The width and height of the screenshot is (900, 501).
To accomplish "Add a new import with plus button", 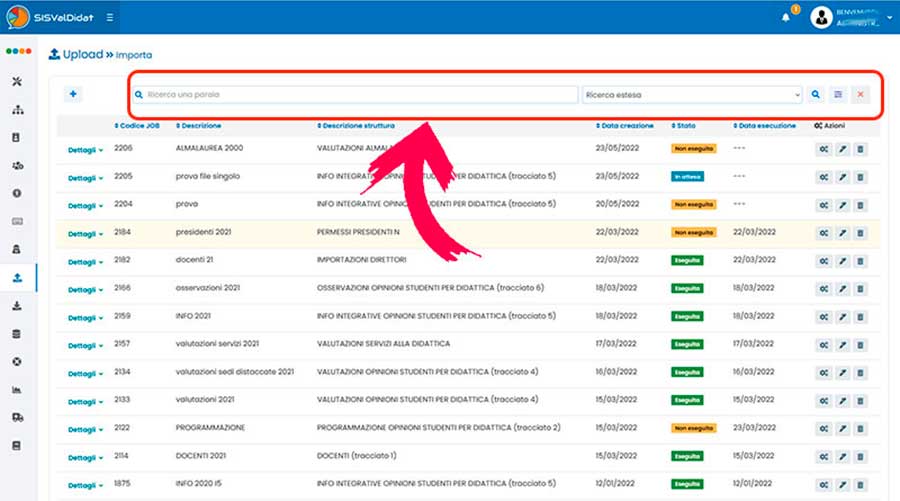I will click(x=73, y=94).
